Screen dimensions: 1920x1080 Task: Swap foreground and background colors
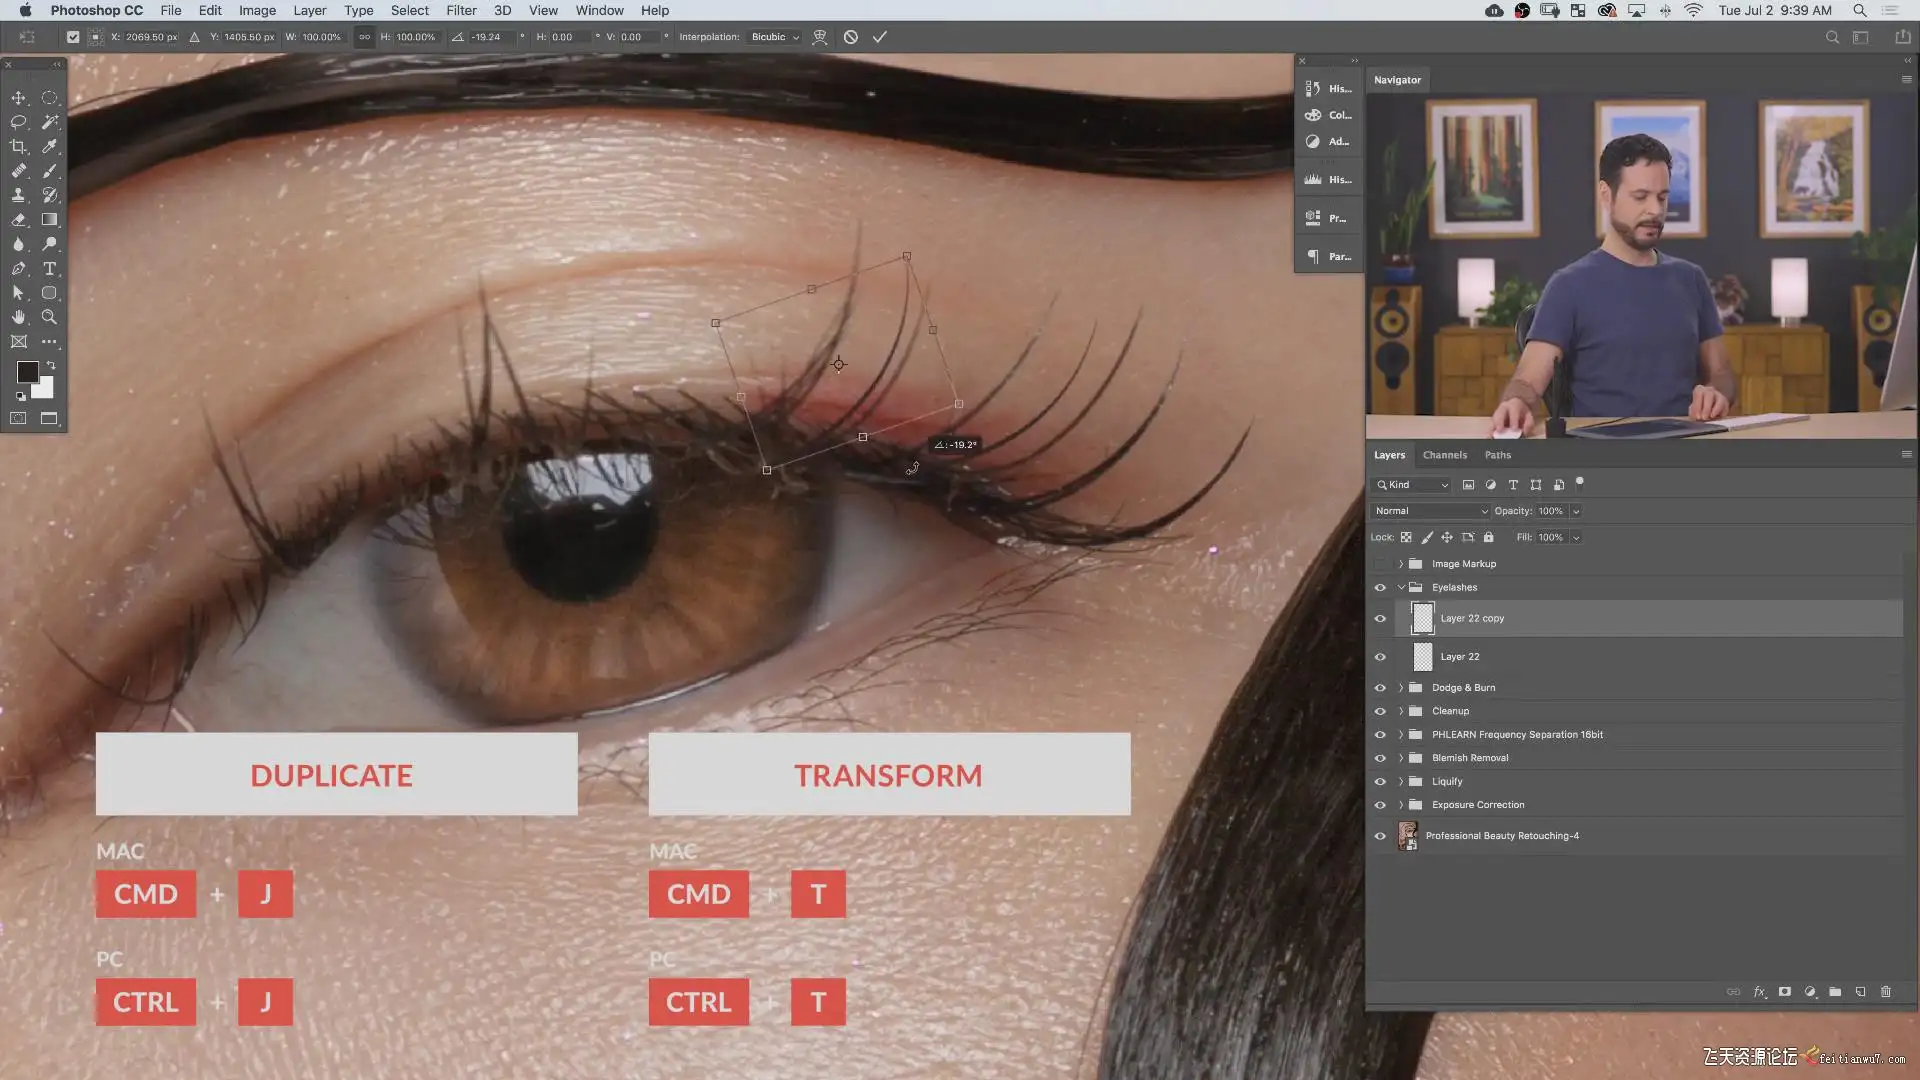[51, 366]
